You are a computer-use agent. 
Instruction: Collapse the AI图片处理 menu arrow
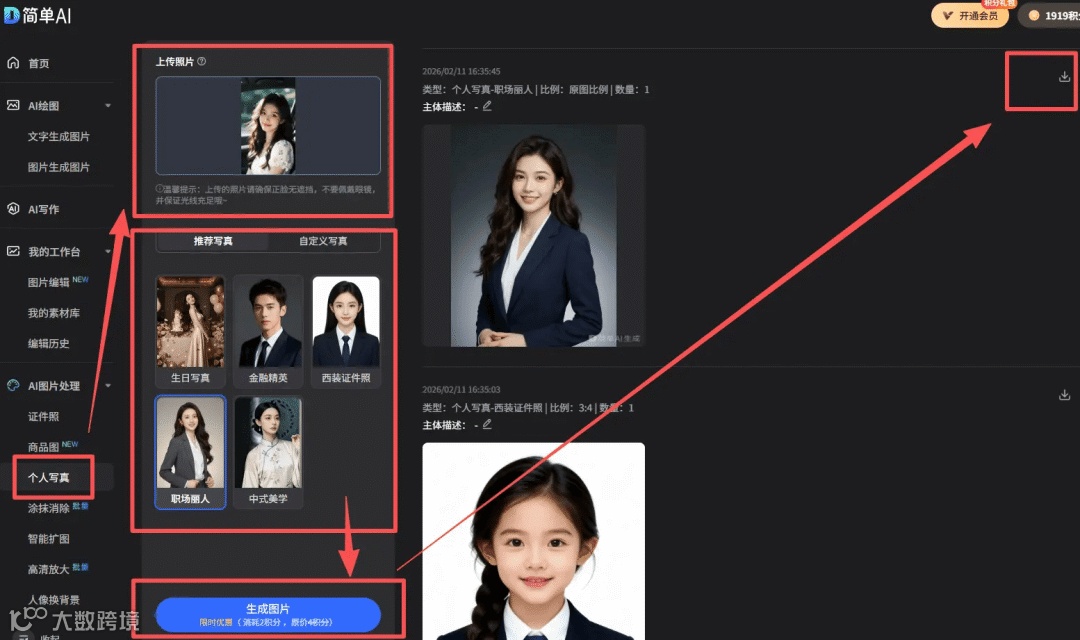tap(108, 386)
